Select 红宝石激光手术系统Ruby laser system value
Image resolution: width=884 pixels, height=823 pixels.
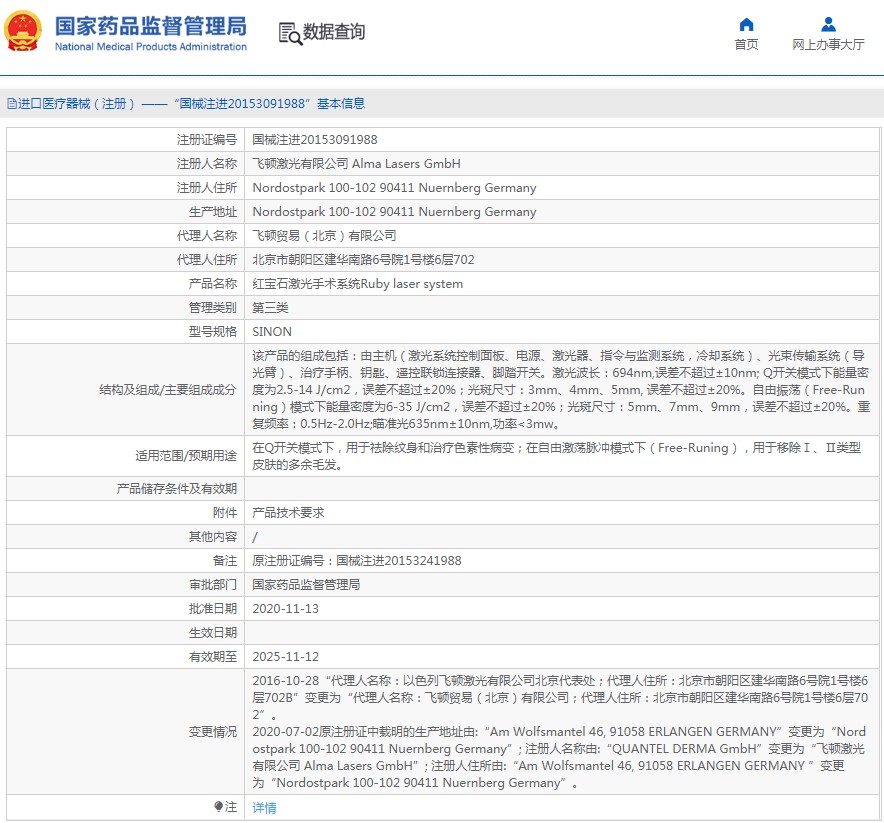click(x=357, y=284)
